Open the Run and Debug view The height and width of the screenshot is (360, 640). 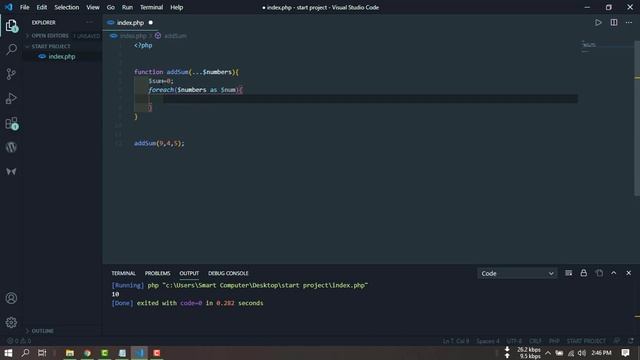pos(11,98)
